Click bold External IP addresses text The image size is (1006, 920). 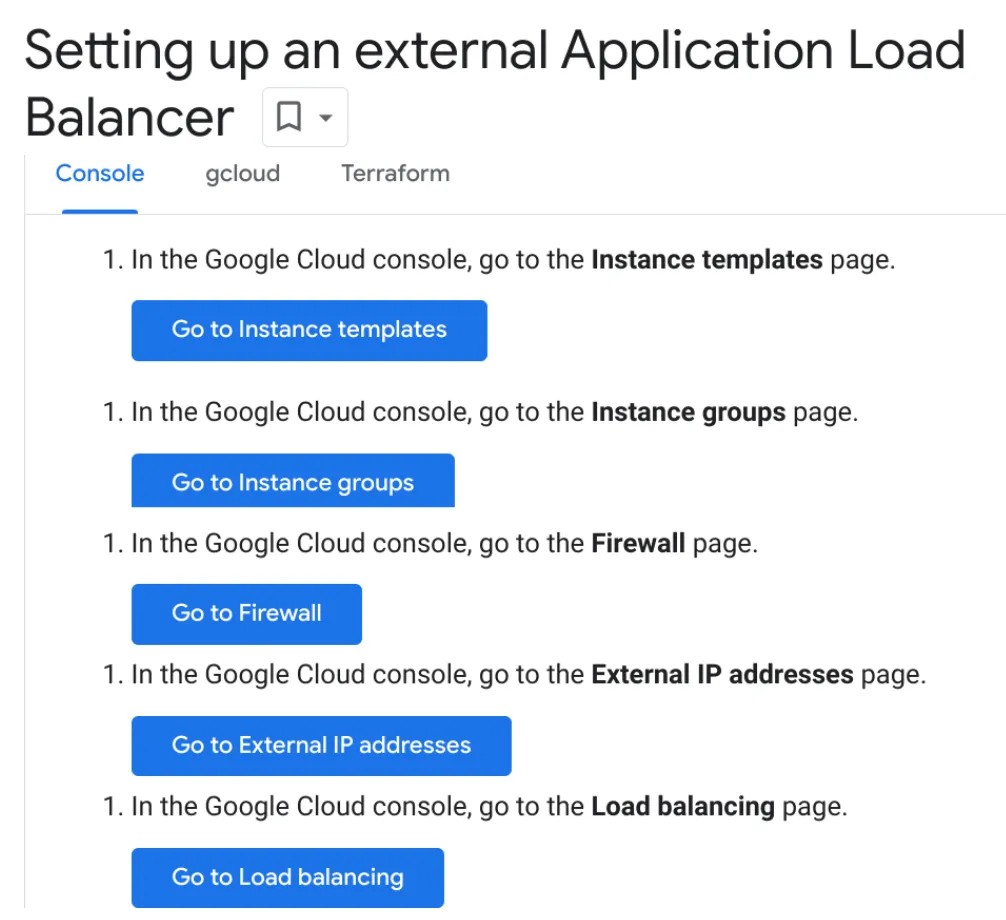coord(722,675)
